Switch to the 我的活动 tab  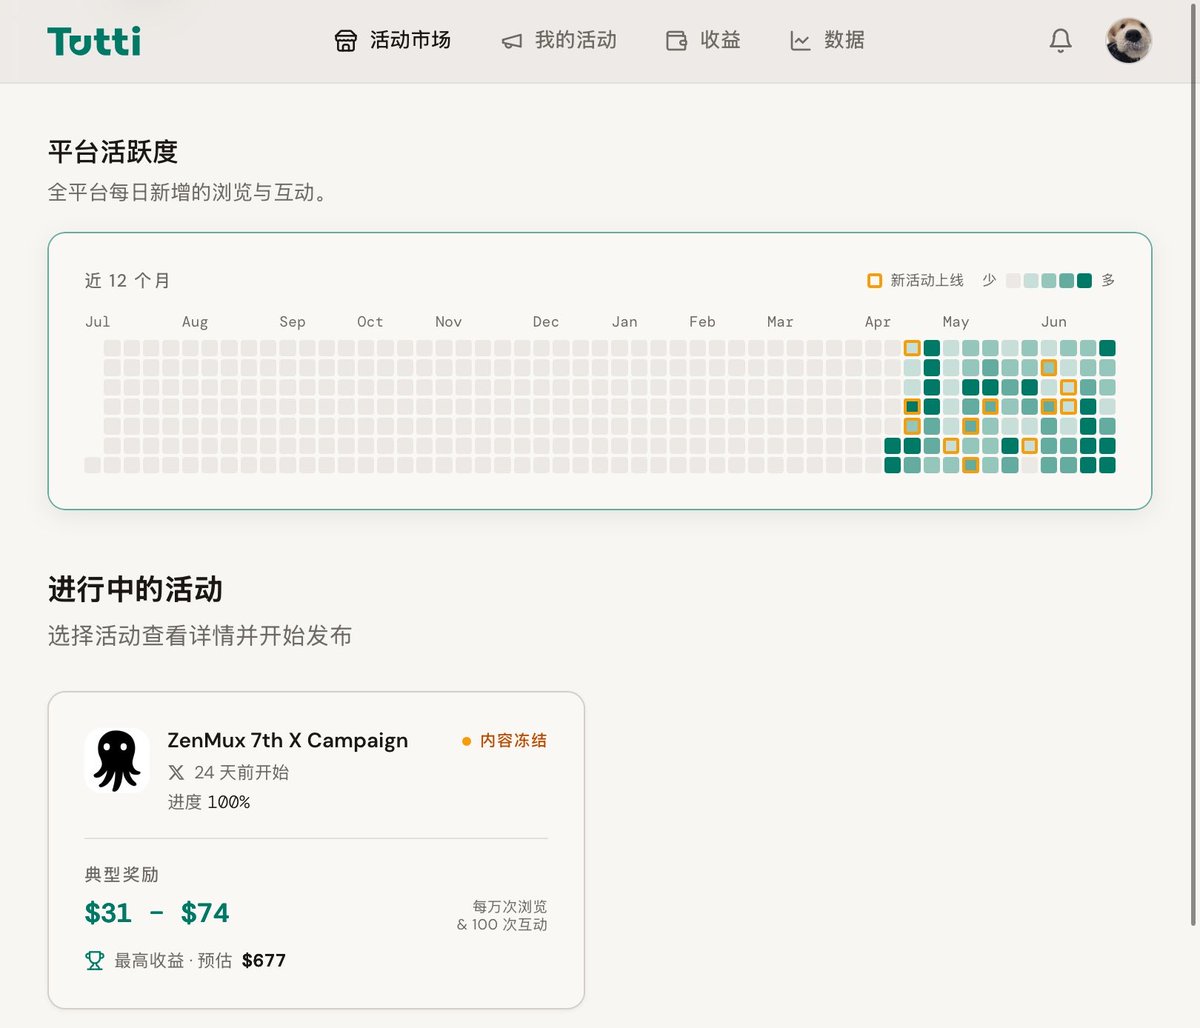(559, 41)
